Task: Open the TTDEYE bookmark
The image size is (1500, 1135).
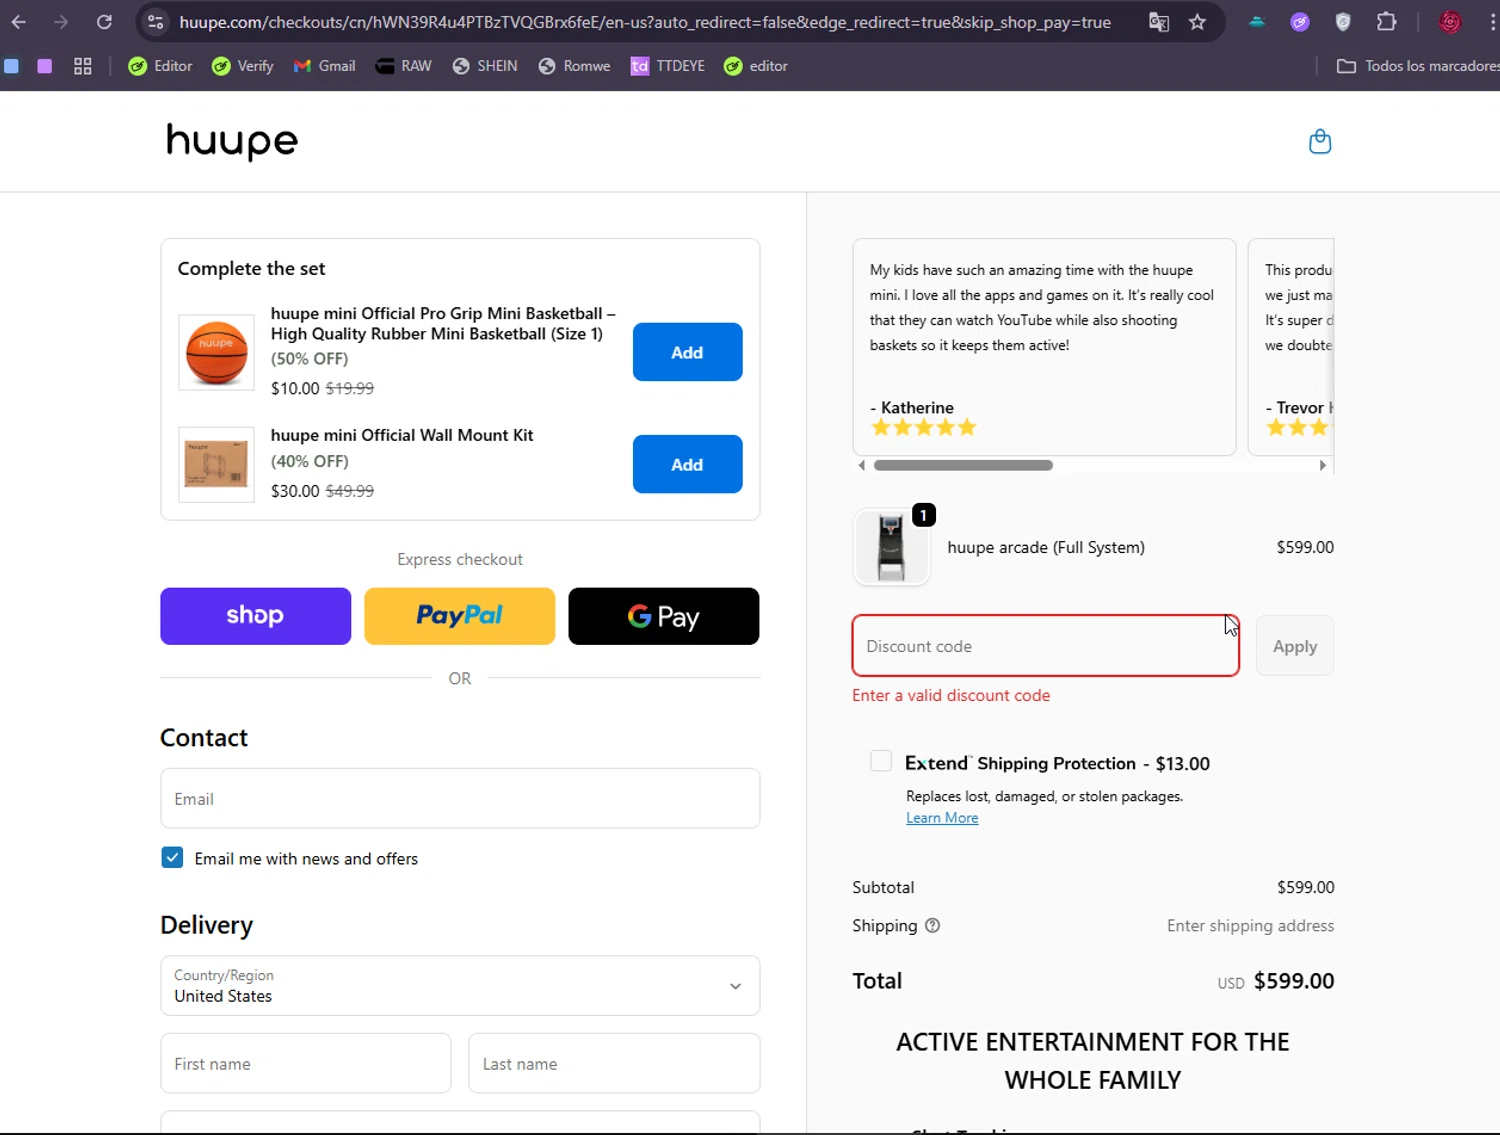Action: tap(668, 66)
